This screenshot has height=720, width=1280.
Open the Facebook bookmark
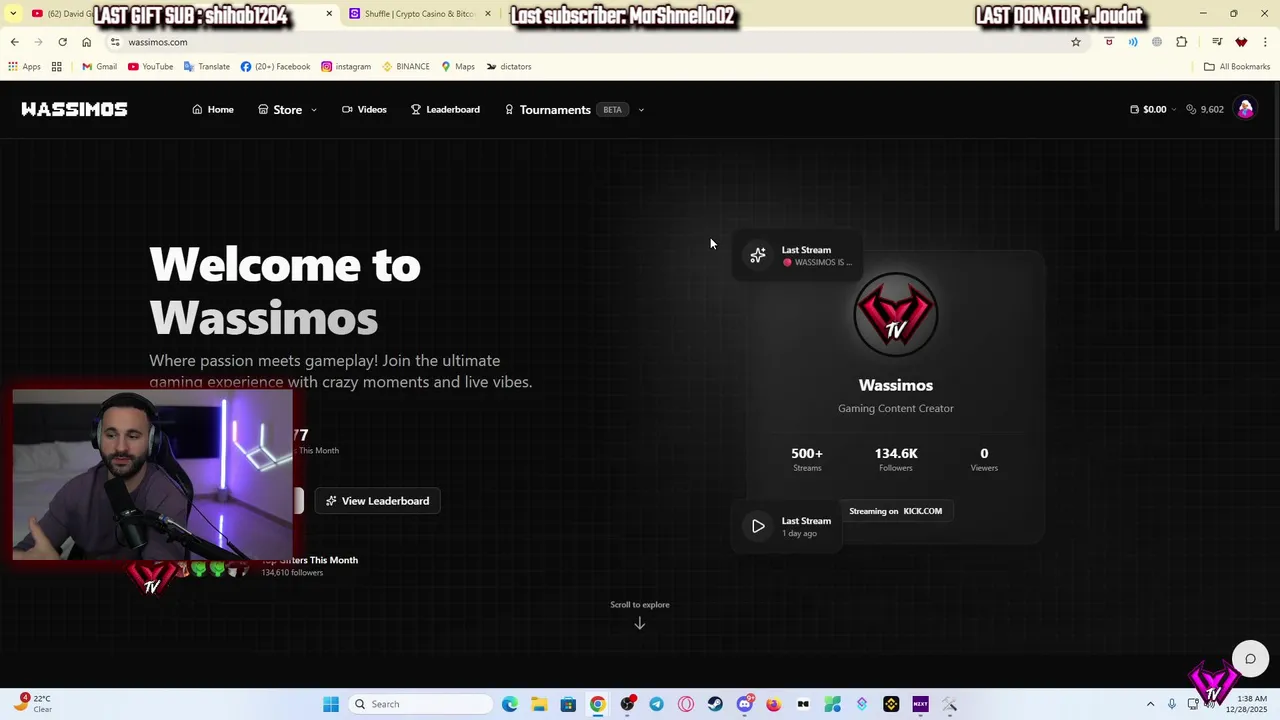coord(275,67)
